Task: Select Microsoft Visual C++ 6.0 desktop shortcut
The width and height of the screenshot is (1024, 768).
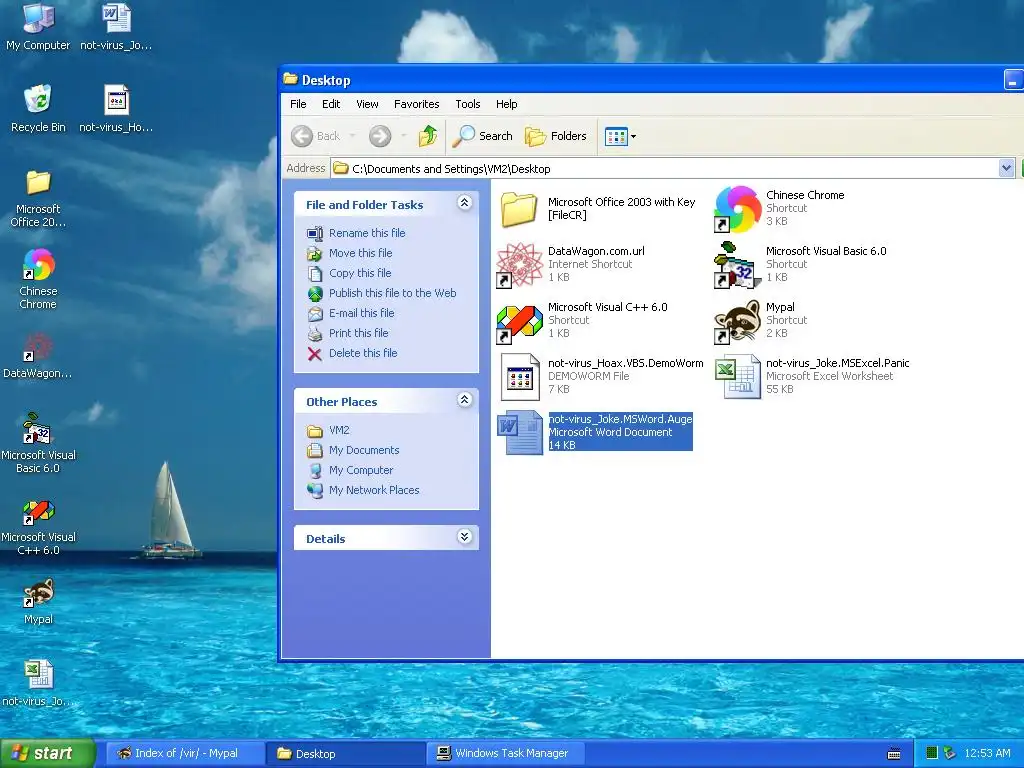Action: [x=38, y=526]
